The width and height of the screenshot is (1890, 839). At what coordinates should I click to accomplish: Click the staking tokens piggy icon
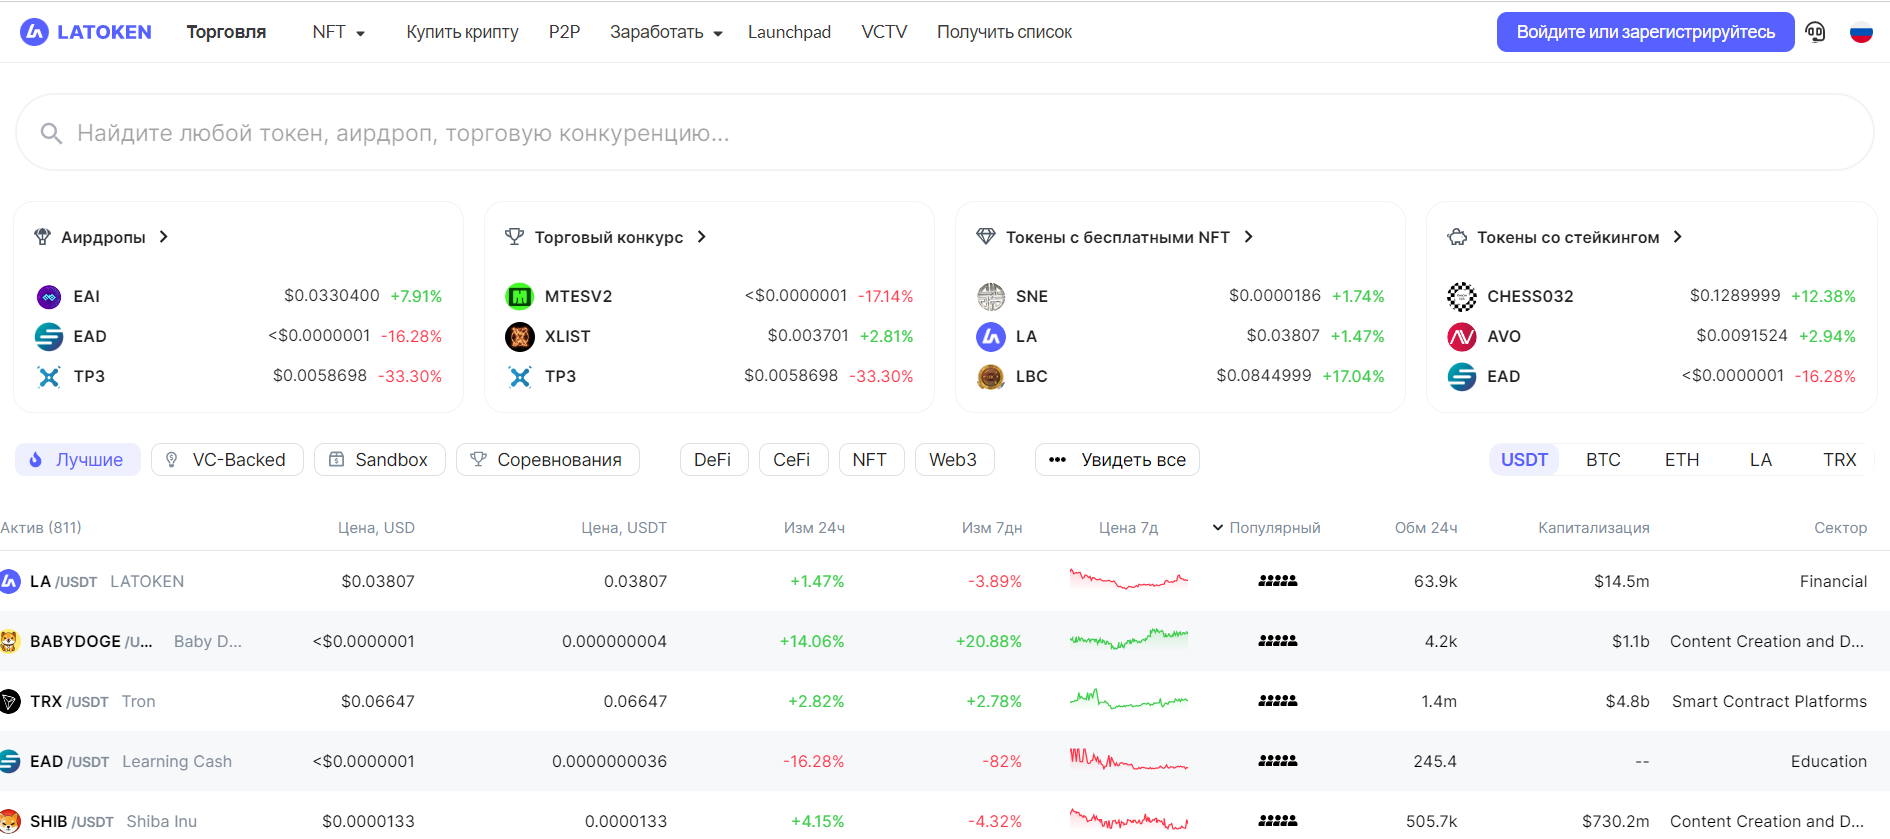pyautogui.click(x=1457, y=237)
